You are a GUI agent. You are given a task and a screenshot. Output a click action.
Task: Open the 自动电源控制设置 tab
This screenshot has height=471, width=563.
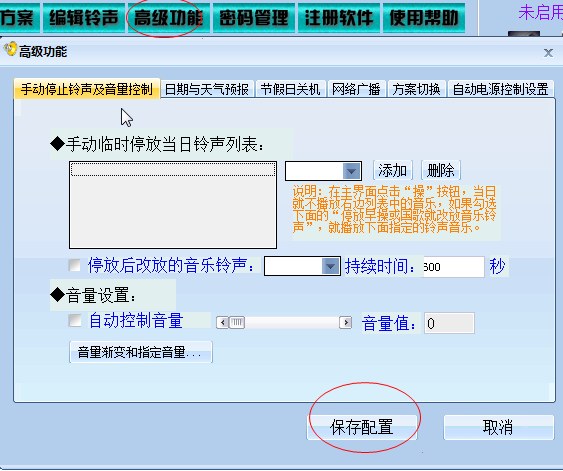pyautogui.click(x=501, y=89)
